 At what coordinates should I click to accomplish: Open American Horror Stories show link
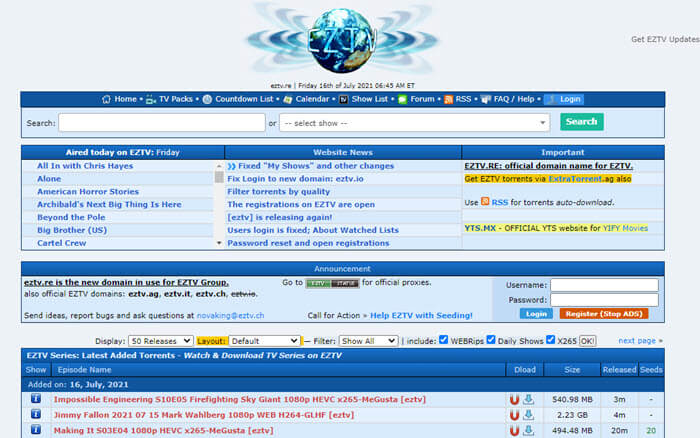[x=88, y=192]
